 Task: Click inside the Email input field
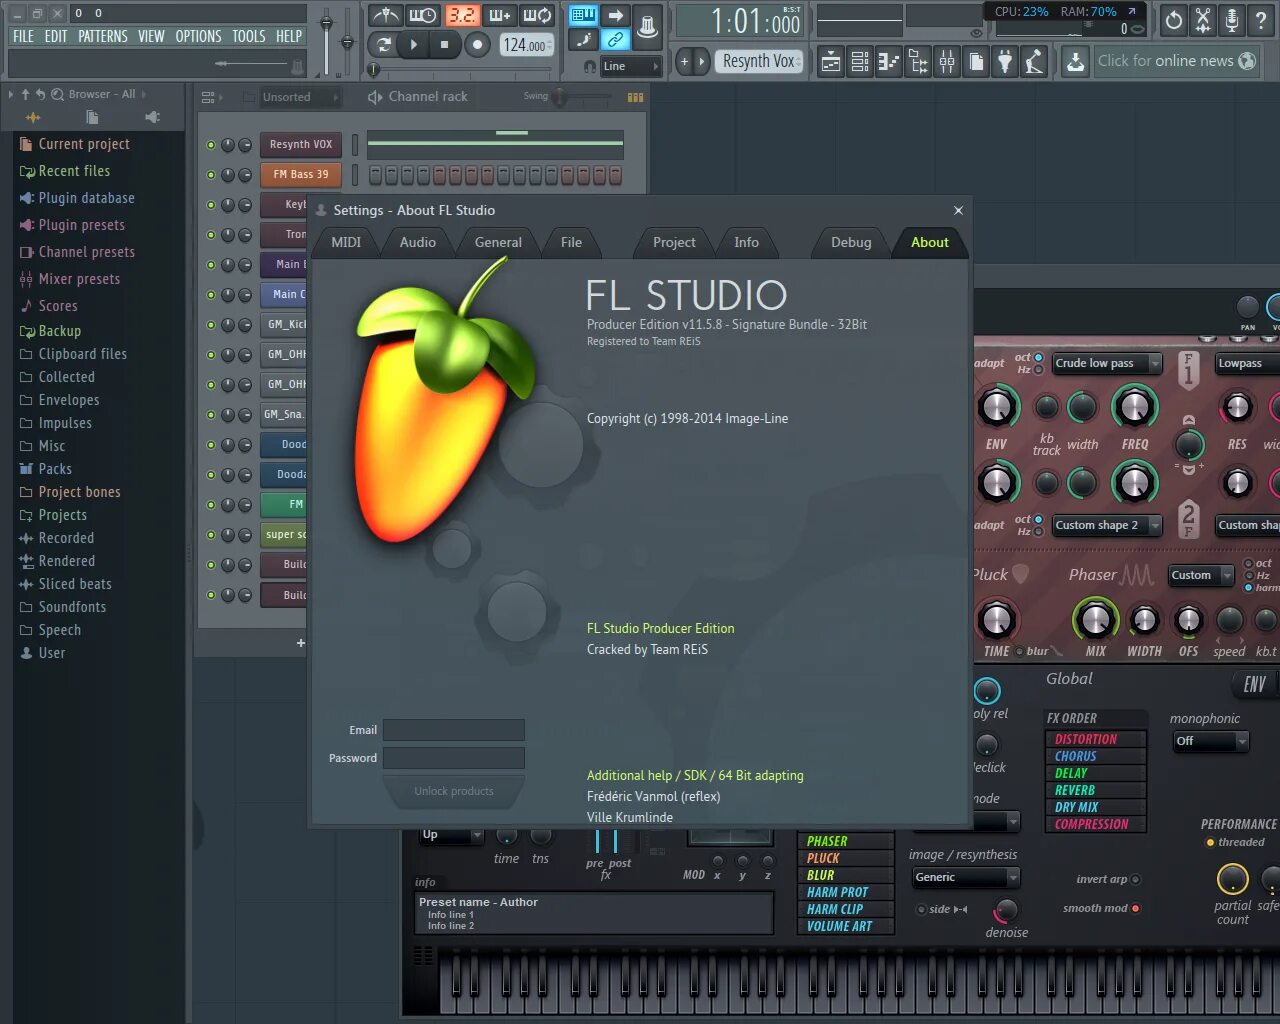[x=453, y=730]
